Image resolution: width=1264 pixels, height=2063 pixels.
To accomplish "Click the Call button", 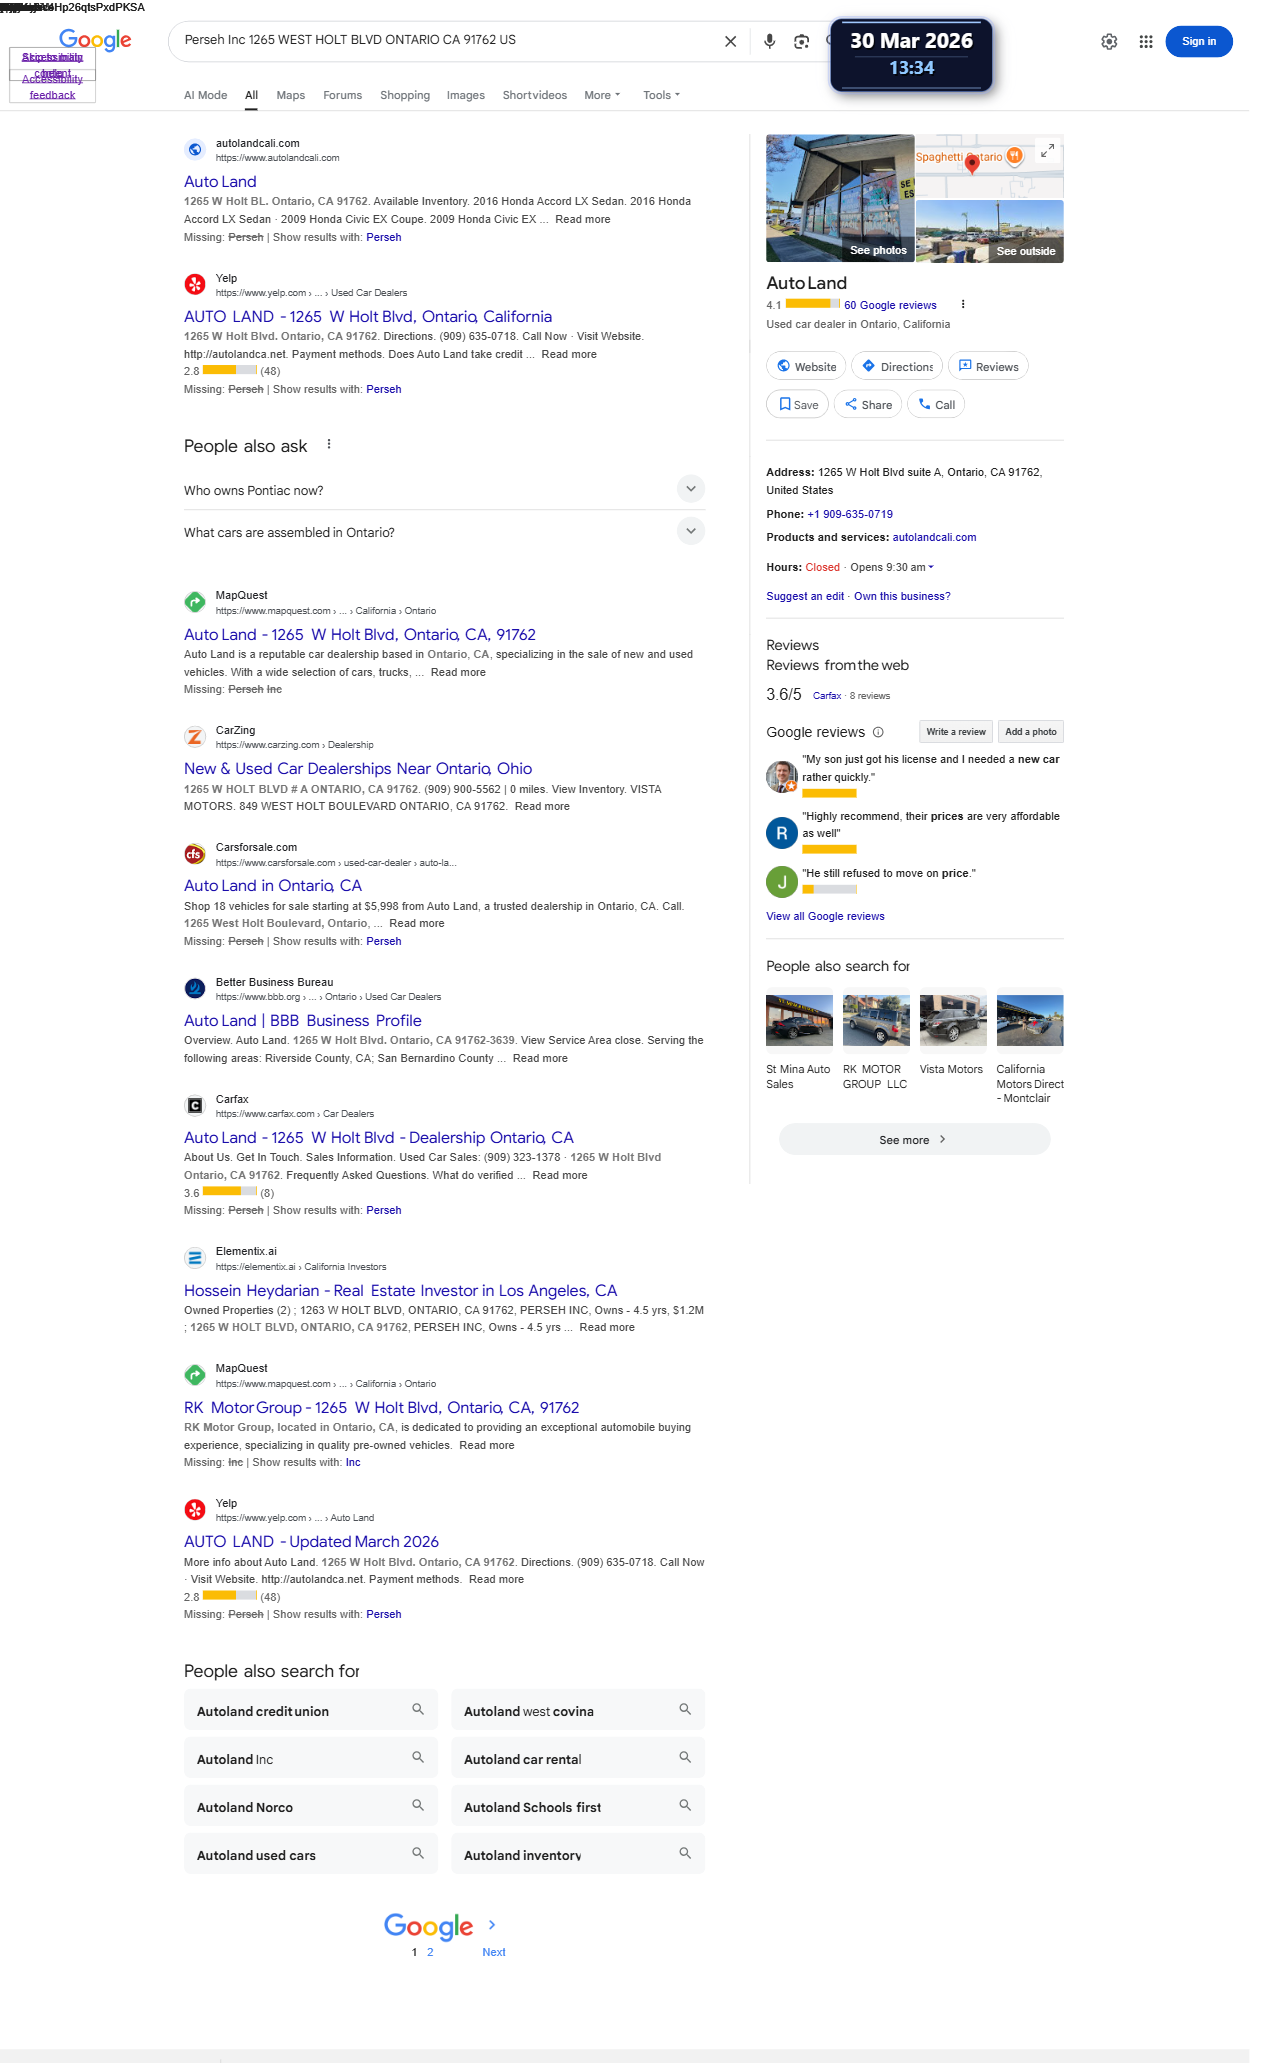I will tap(936, 404).
